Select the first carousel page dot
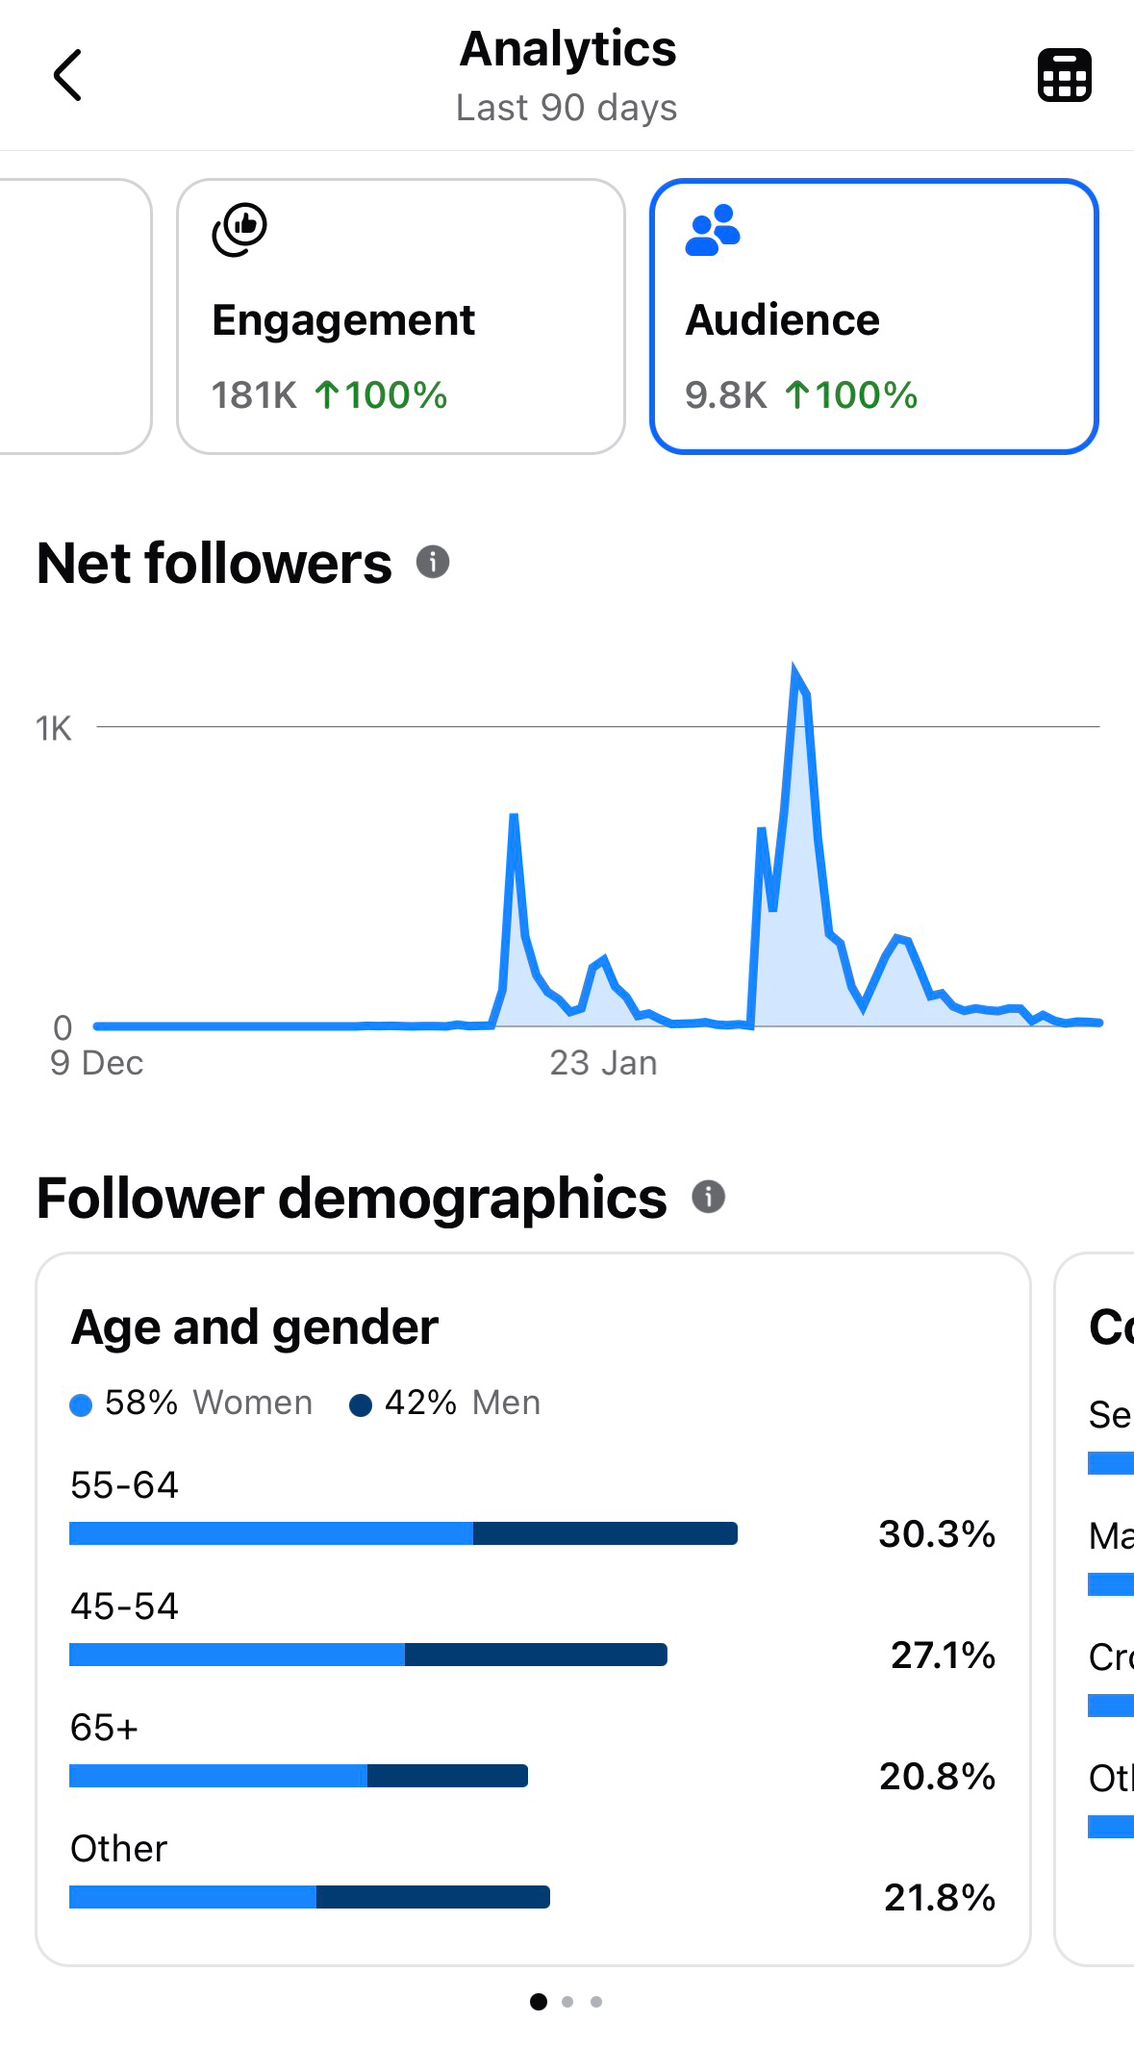1134x2048 pixels. 539,2001
